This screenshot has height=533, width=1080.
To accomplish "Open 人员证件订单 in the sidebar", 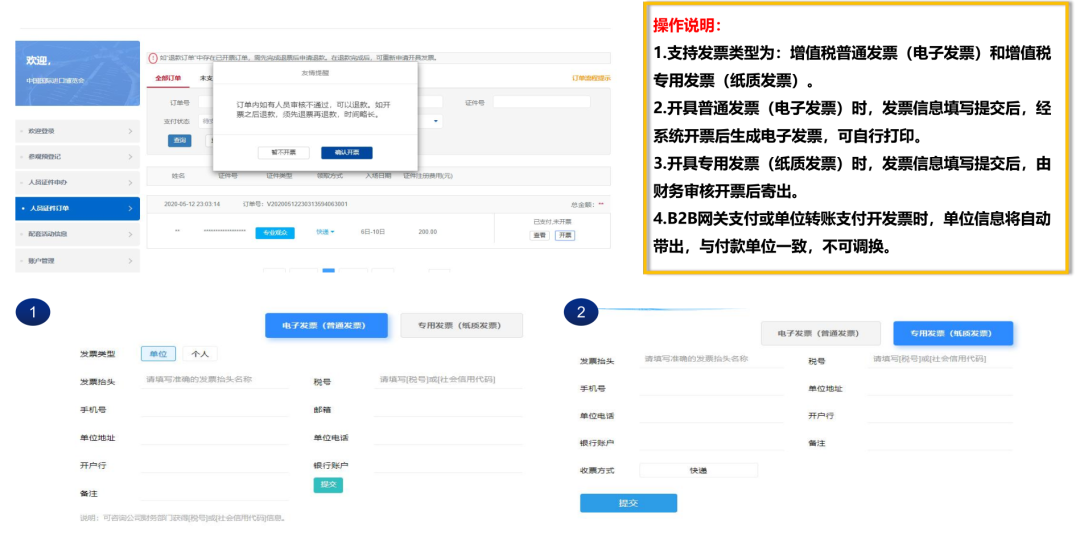I will tap(77, 209).
